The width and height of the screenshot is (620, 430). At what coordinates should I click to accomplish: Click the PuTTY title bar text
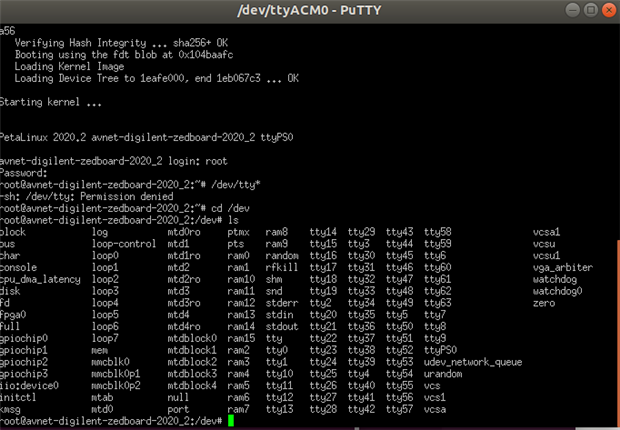coord(309,10)
